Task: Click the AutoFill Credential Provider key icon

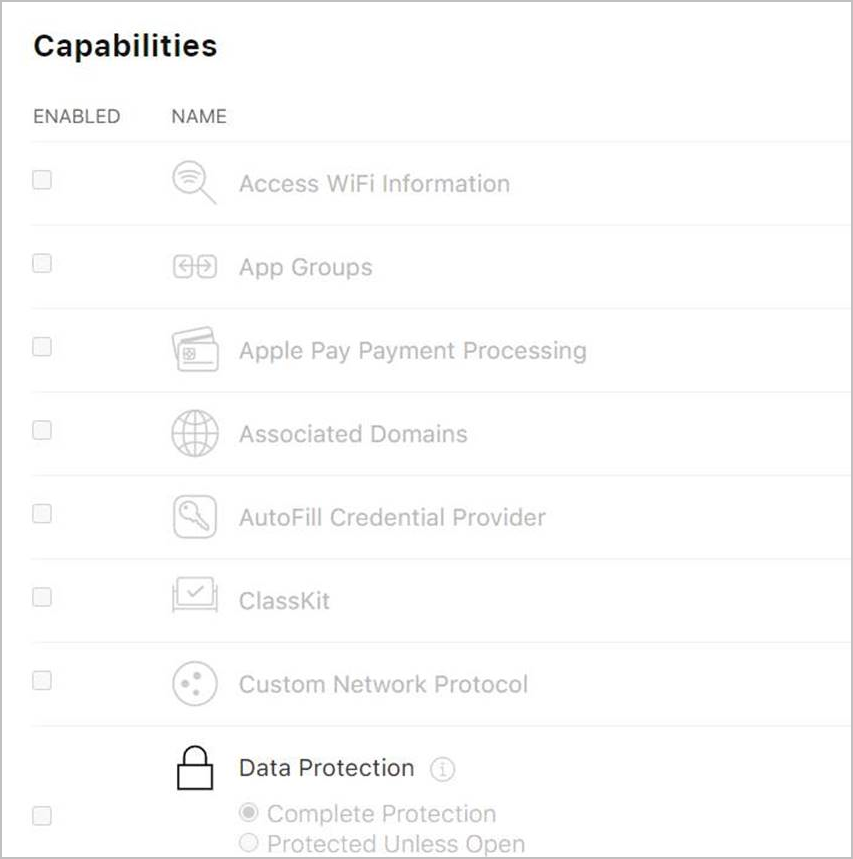Action: tap(195, 517)
